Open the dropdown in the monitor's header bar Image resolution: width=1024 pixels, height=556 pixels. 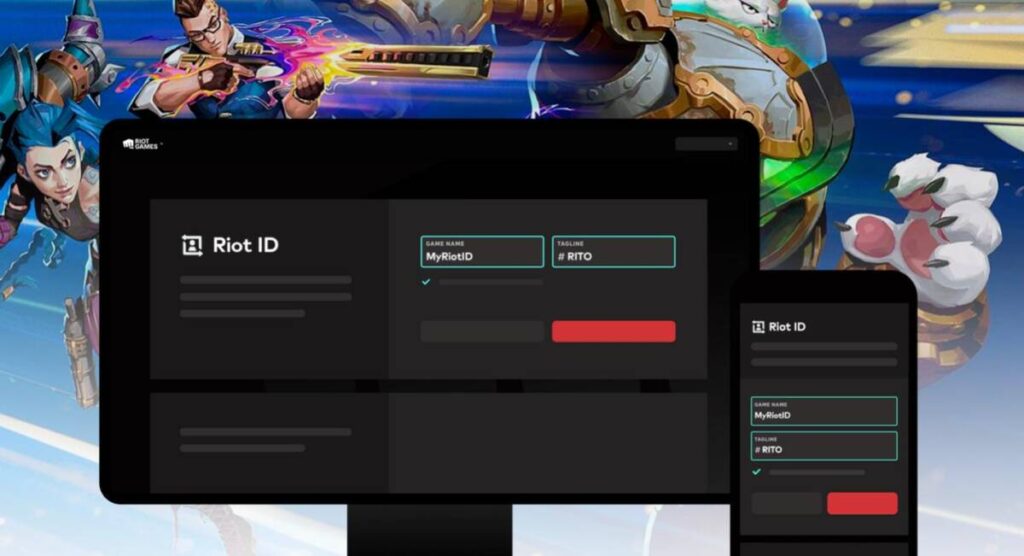[705, 144]
